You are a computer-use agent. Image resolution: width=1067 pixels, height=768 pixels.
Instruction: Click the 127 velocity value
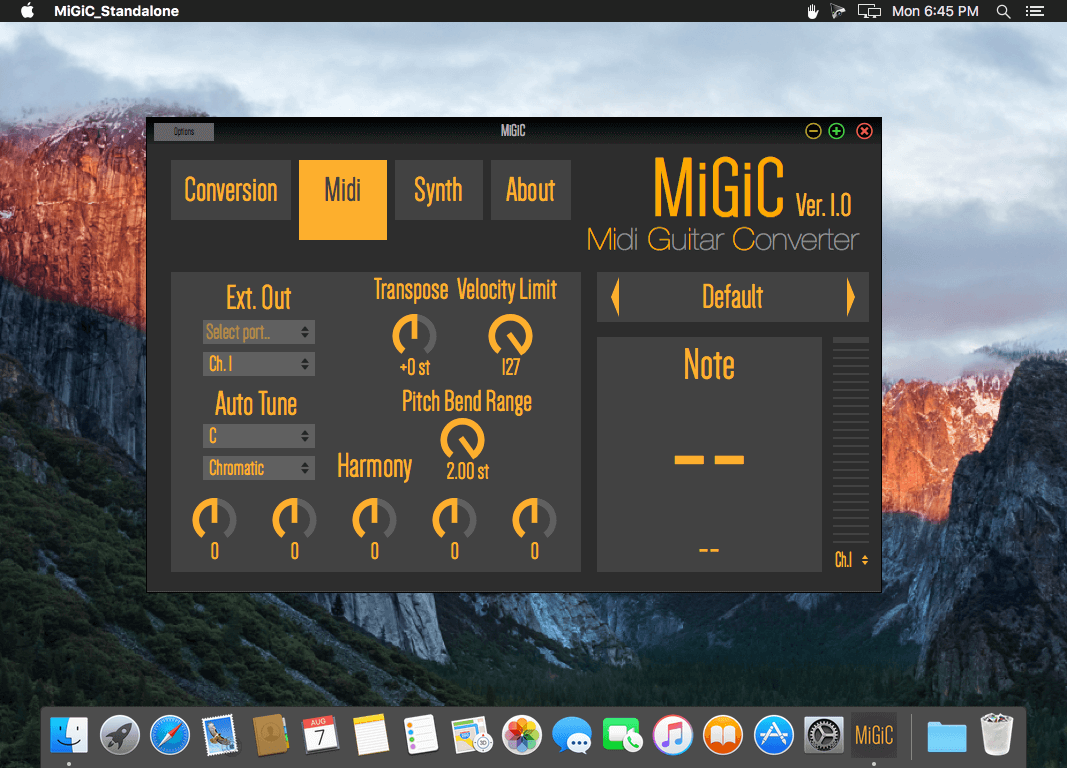(x=510, y=367)
